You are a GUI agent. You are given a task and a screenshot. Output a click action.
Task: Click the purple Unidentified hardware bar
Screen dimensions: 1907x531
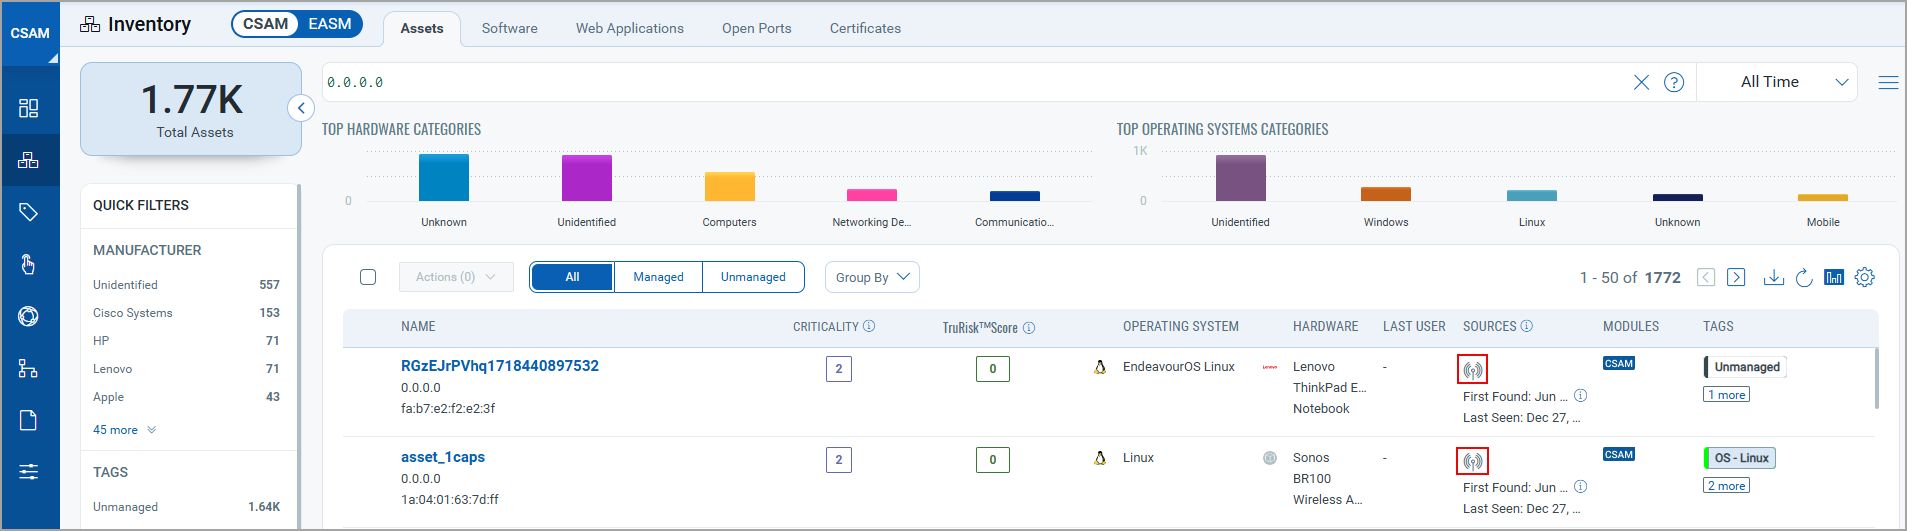coord(587,178)
